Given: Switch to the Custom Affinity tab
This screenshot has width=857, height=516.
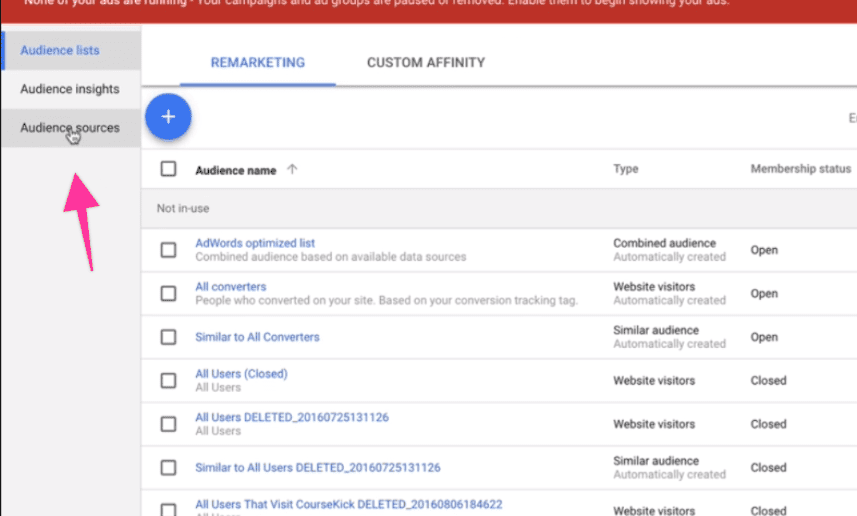Looking at the screenshot, I should [x=426, y=62].
